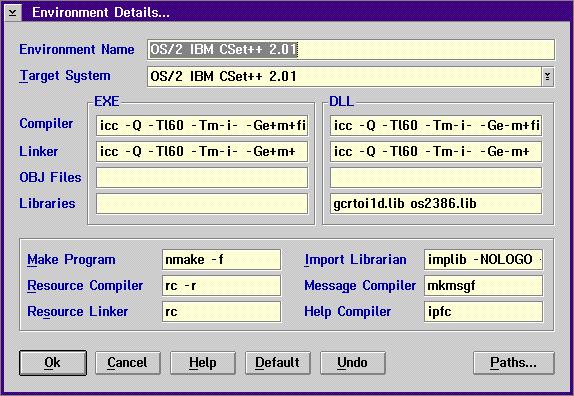Screen dimensions: 574x396
Task: Click the Resource Compiler label
Action: tap(85, 285)
